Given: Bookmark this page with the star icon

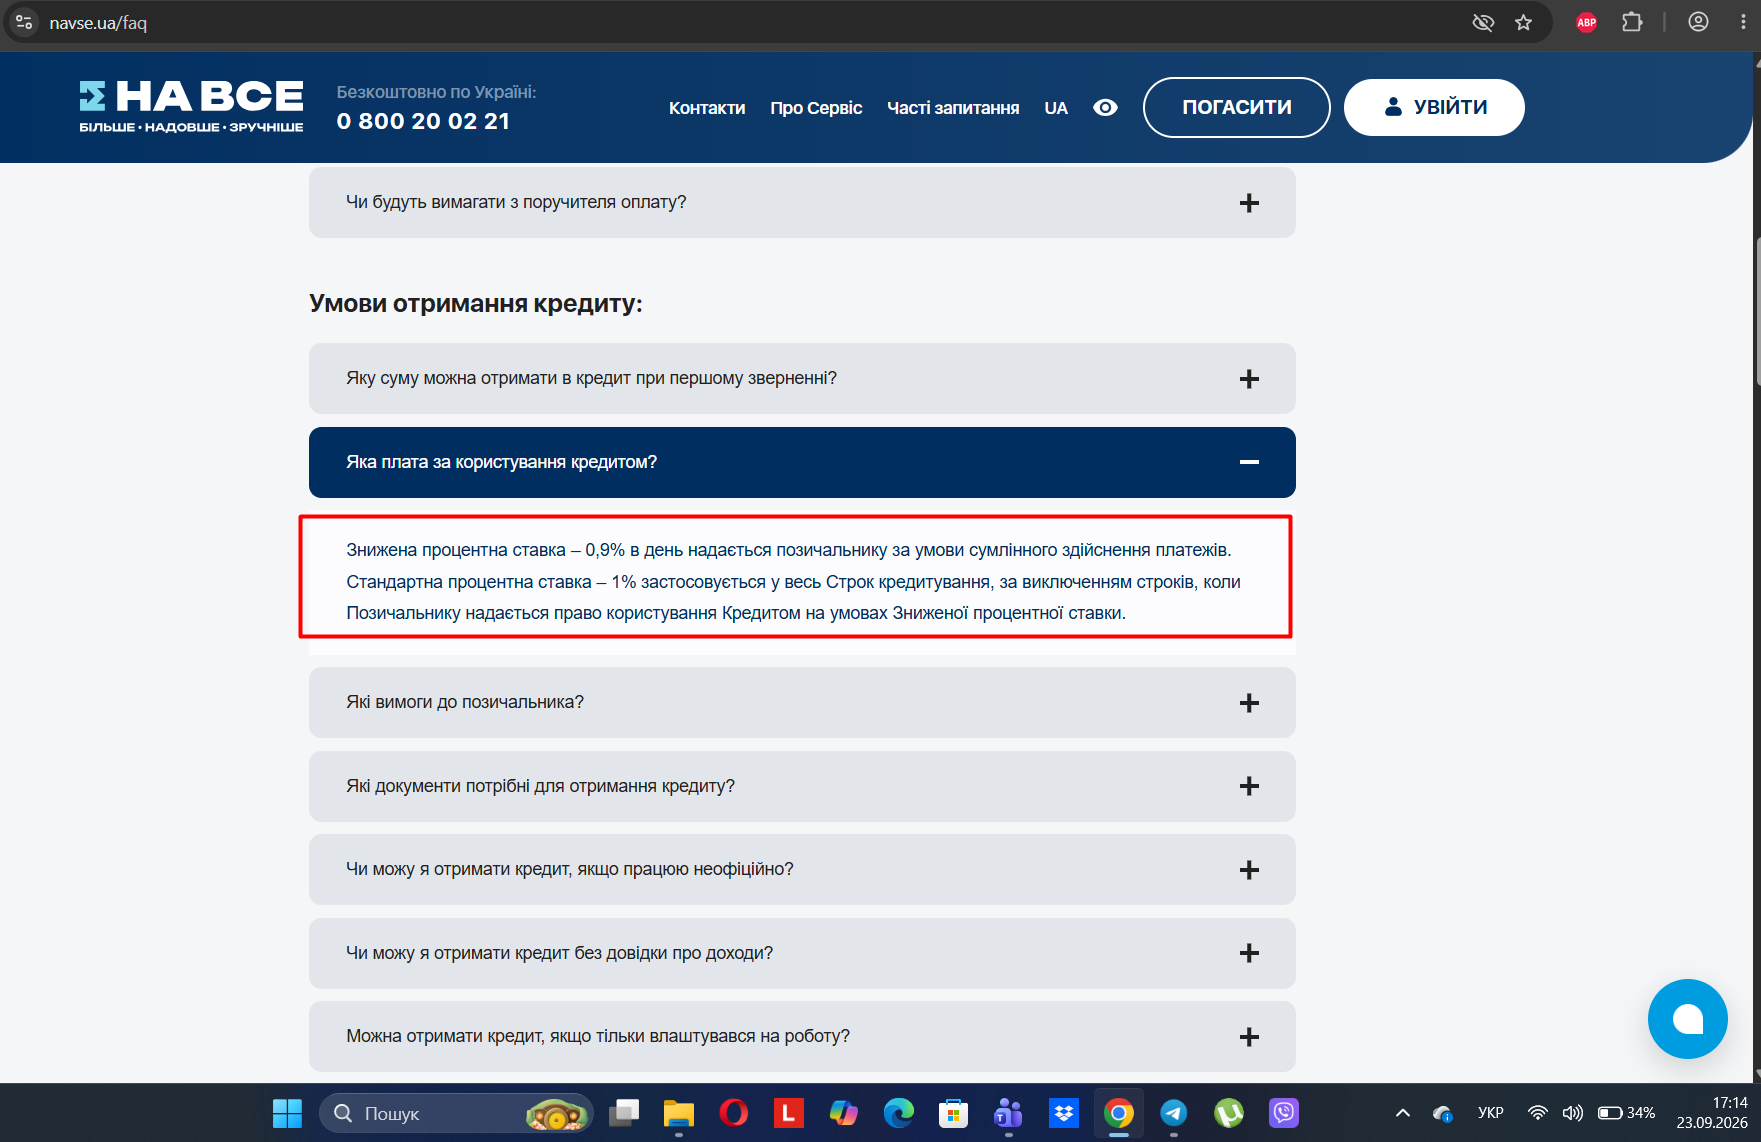Looking at the screenshot, I should (1523, 22).
